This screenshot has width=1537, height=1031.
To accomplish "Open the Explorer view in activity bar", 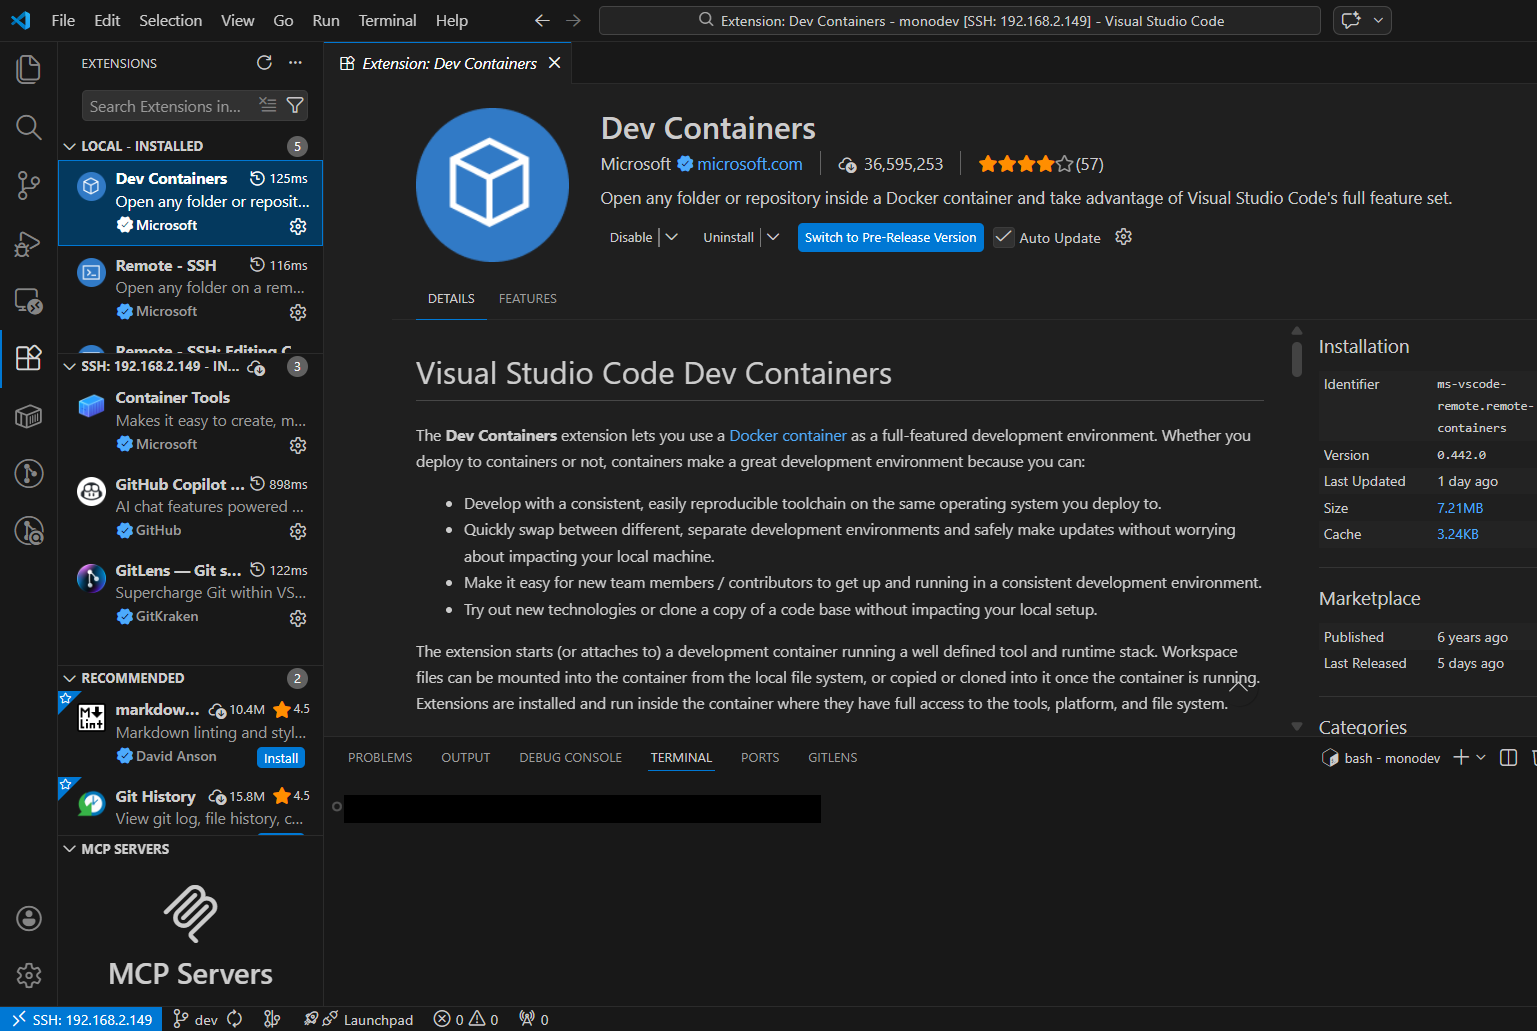I will pos(29,69).
